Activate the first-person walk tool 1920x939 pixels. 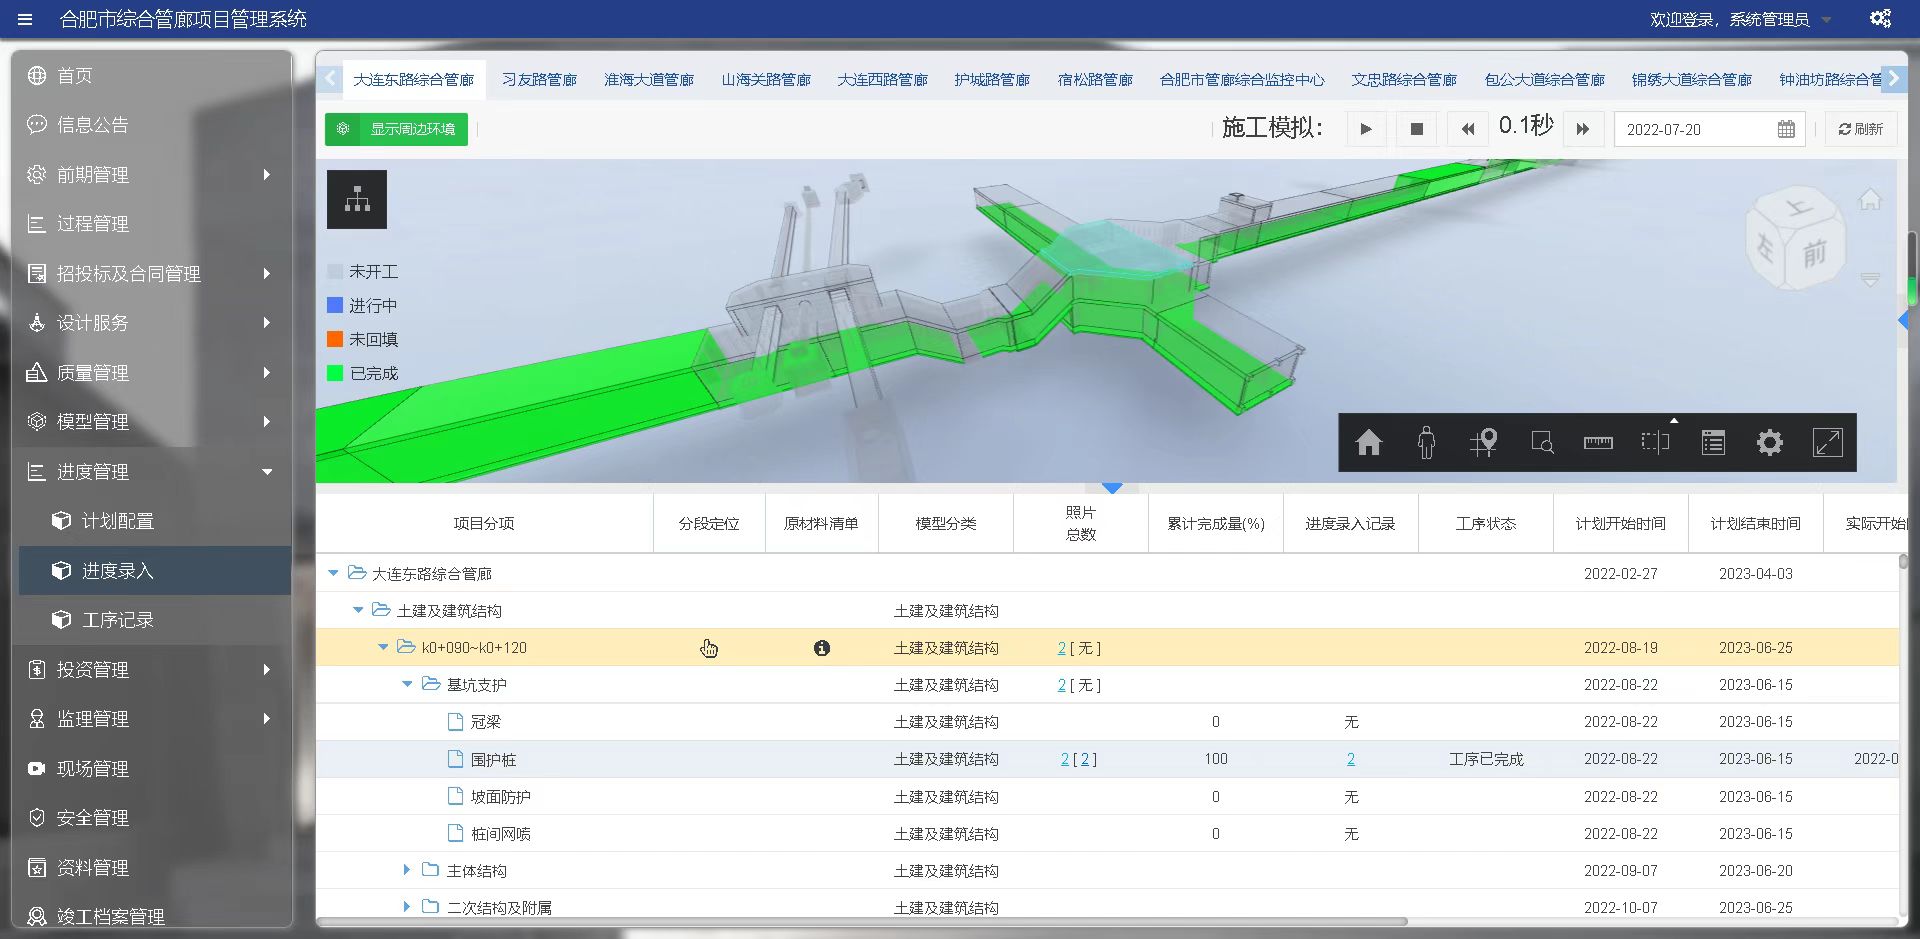pyautogui.click(x=1426, y=442)
